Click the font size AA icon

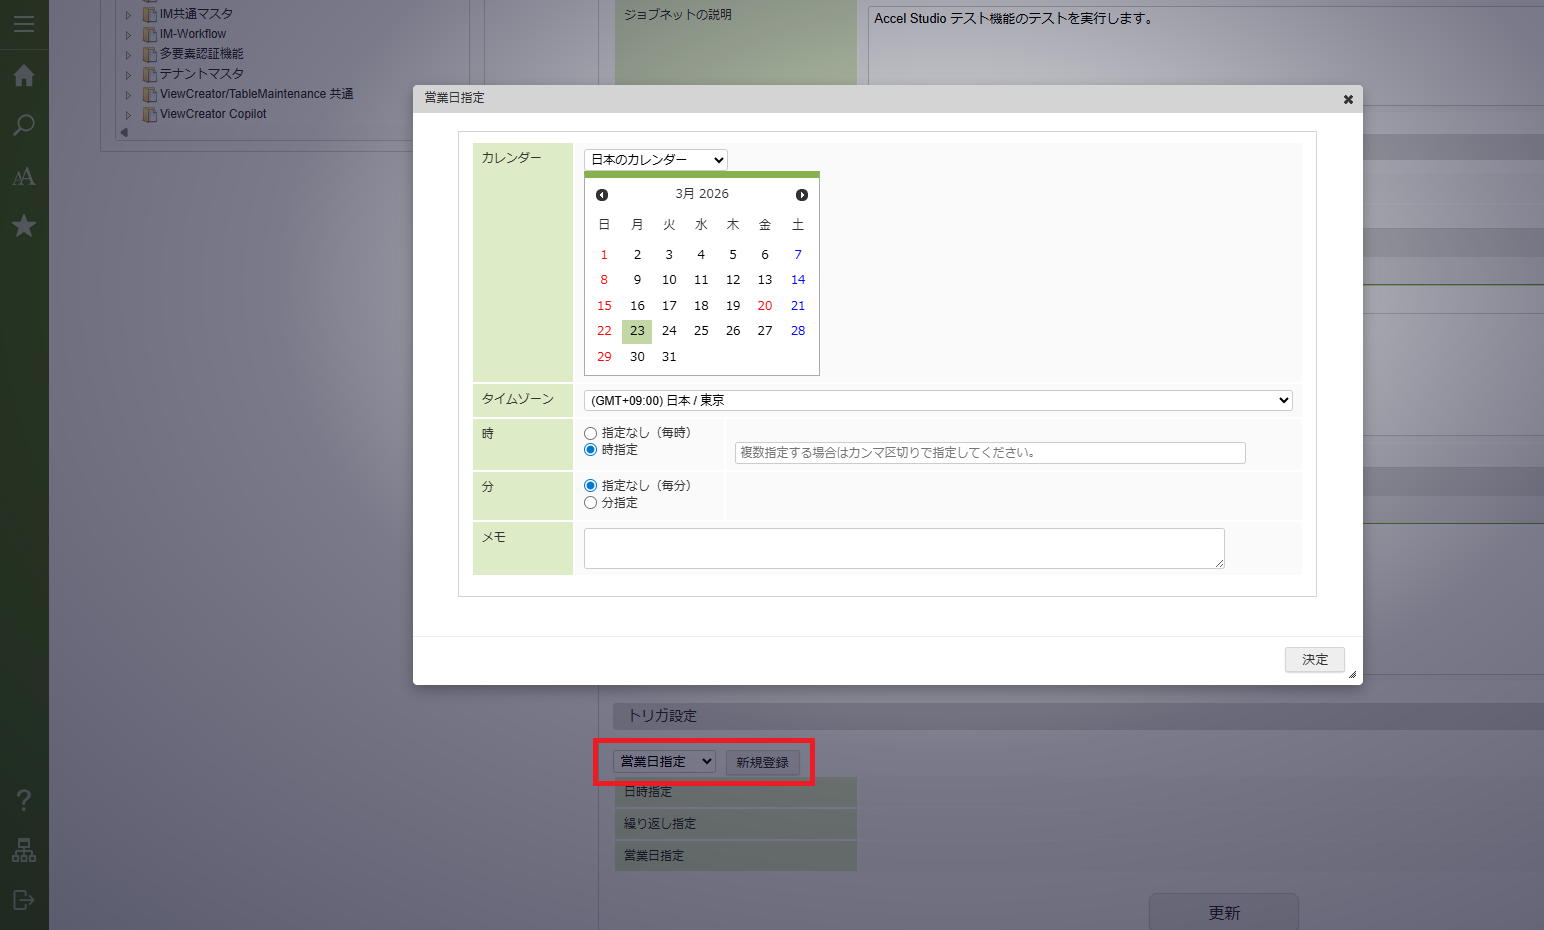click(24, 177)
